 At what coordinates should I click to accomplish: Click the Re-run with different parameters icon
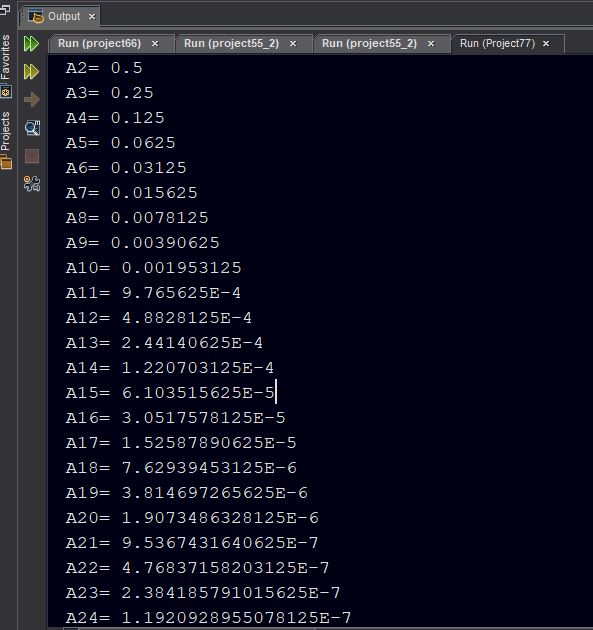[31, 72]
